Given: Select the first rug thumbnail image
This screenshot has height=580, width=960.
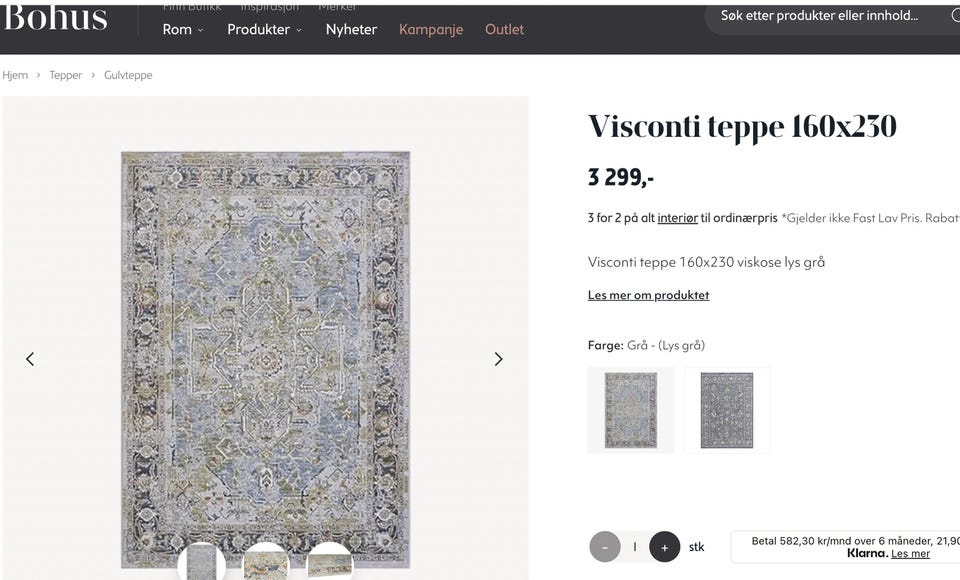Looking at the screenshot, I should [201, 562].
